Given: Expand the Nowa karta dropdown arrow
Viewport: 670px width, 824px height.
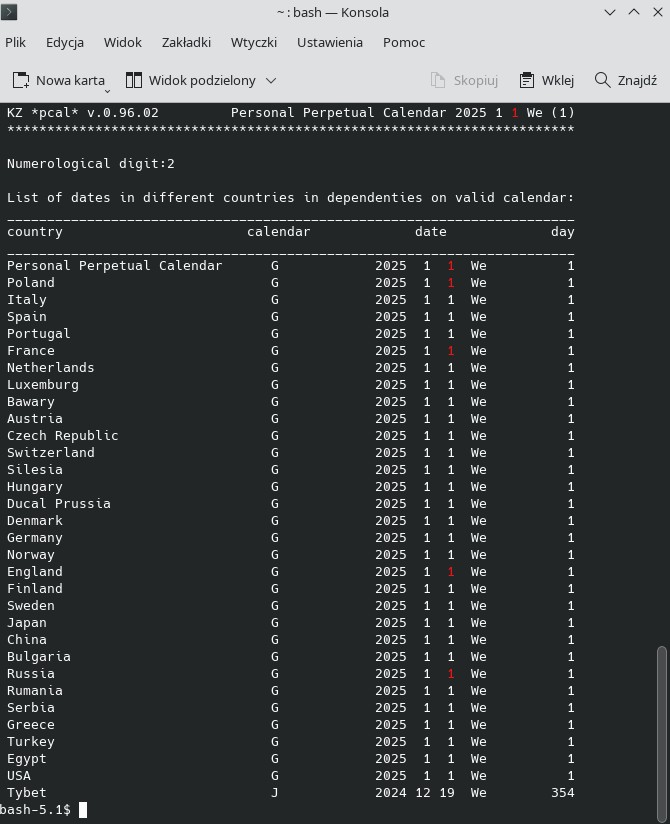Looking at the screenshot, I should click(107, 87).
